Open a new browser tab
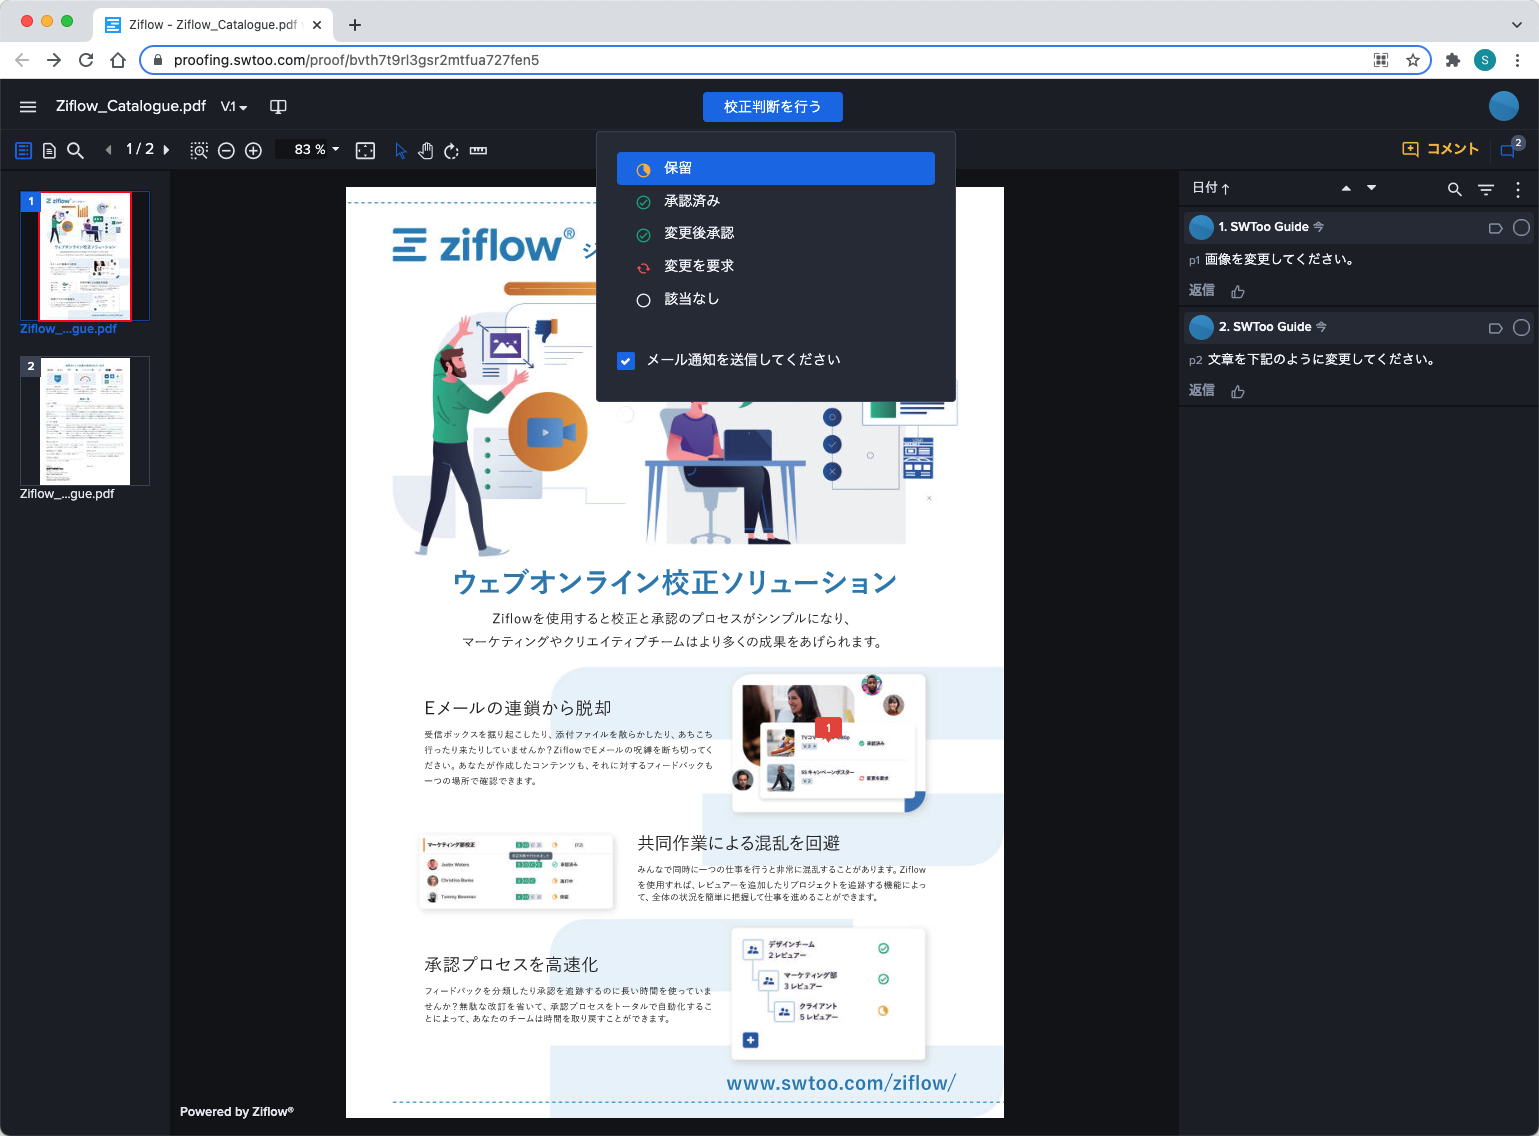1539x1136 pixels. coord(355,24)
